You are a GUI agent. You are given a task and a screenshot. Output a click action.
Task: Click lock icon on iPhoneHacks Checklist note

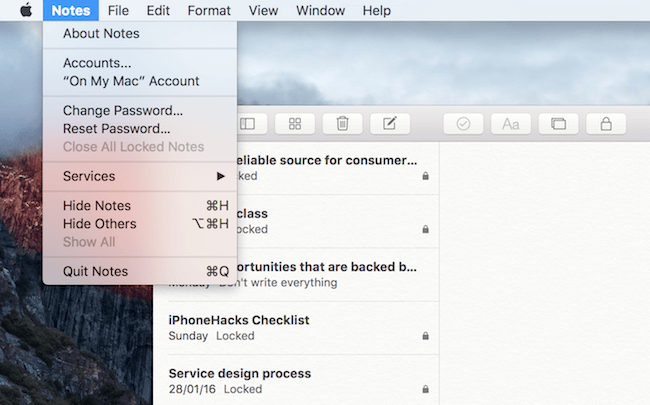425,336
